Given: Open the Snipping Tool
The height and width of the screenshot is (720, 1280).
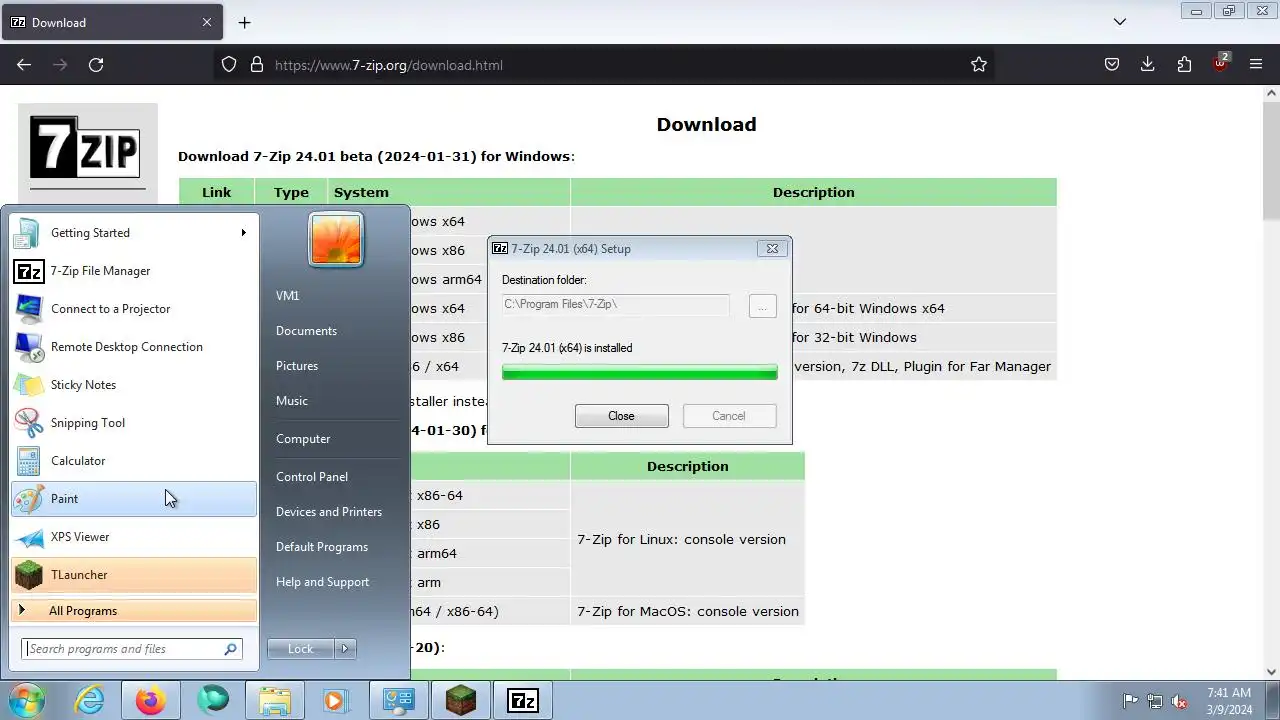Looking at the screenshot, I should 133,423.
